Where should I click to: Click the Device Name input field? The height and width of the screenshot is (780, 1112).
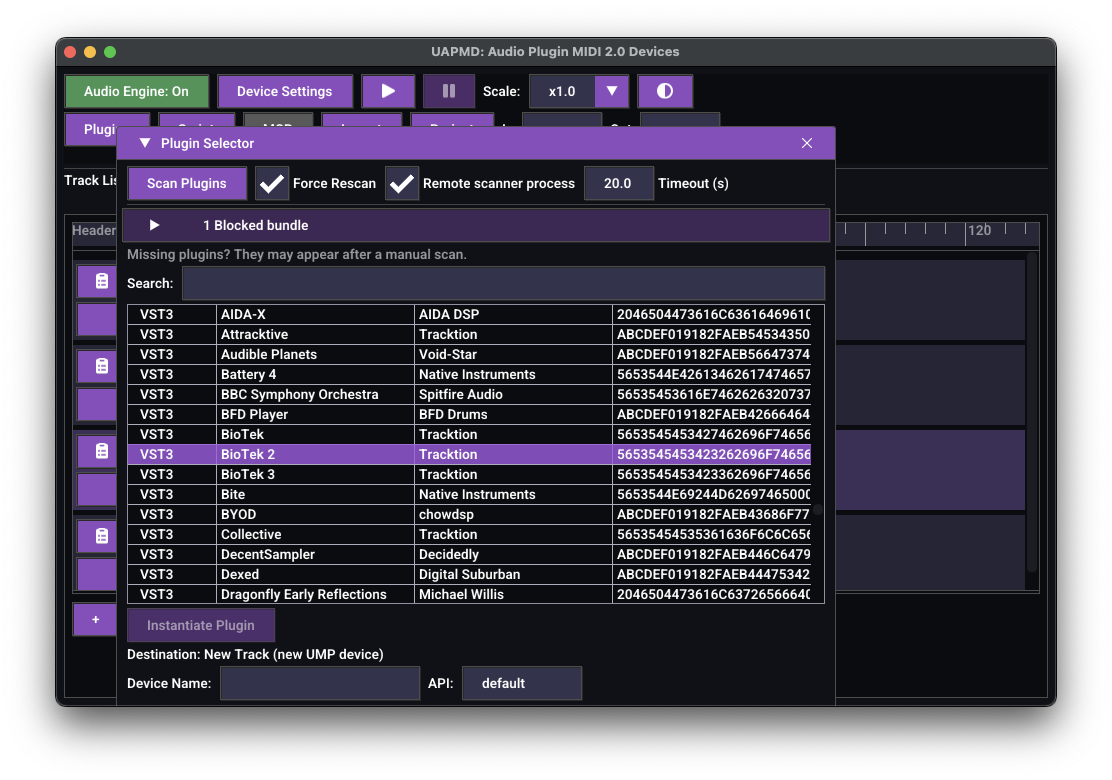[320, 683]
